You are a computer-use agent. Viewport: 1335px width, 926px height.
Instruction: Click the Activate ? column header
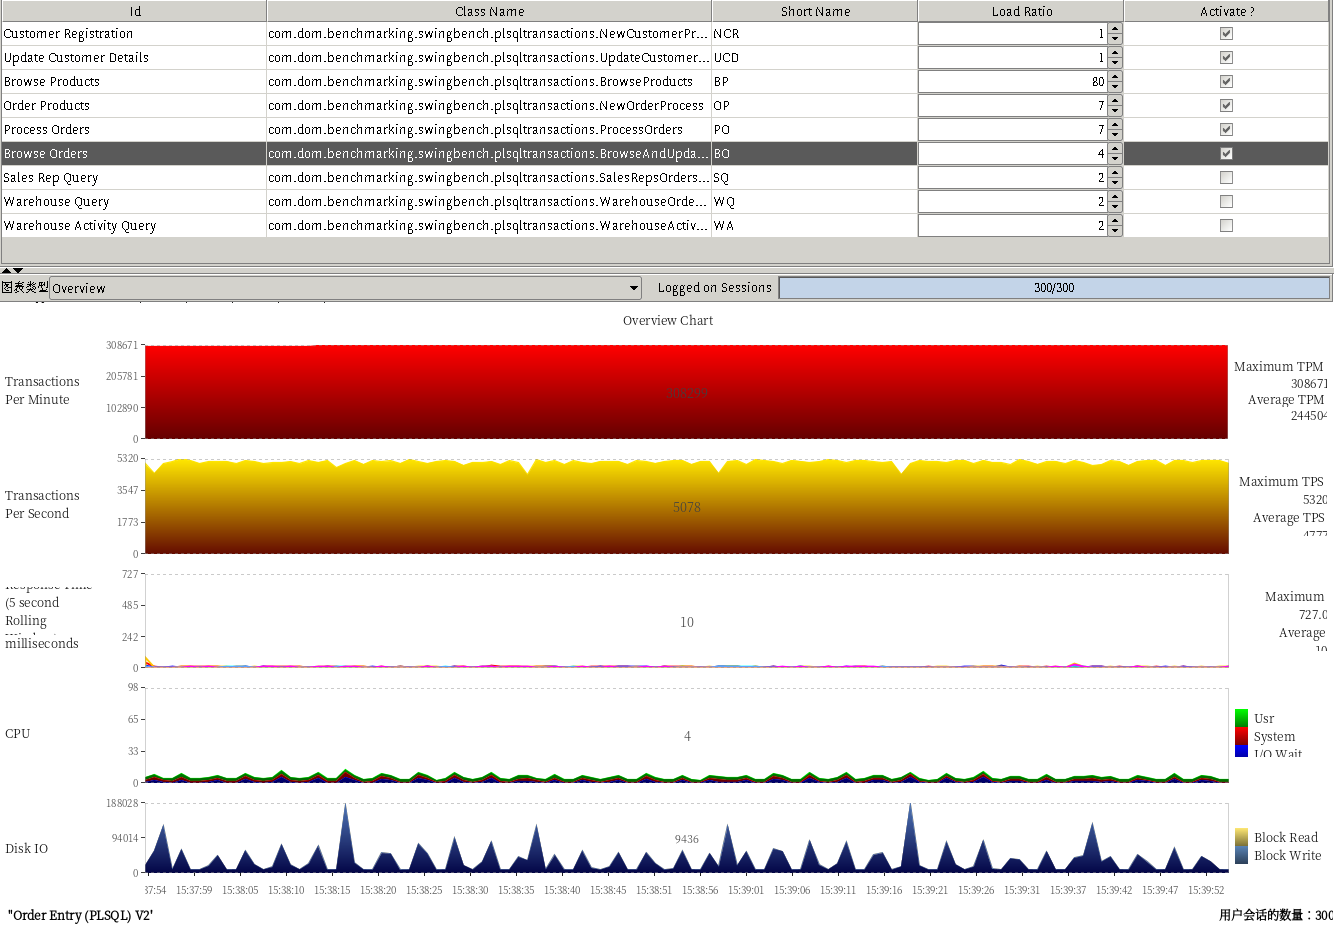click(1227, 11)
